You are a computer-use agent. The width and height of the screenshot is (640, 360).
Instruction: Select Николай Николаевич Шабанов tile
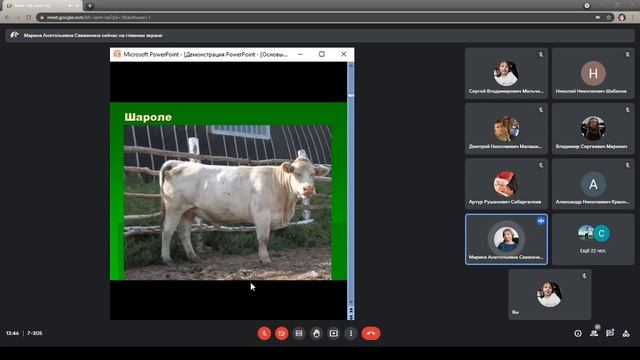point(593,73)
